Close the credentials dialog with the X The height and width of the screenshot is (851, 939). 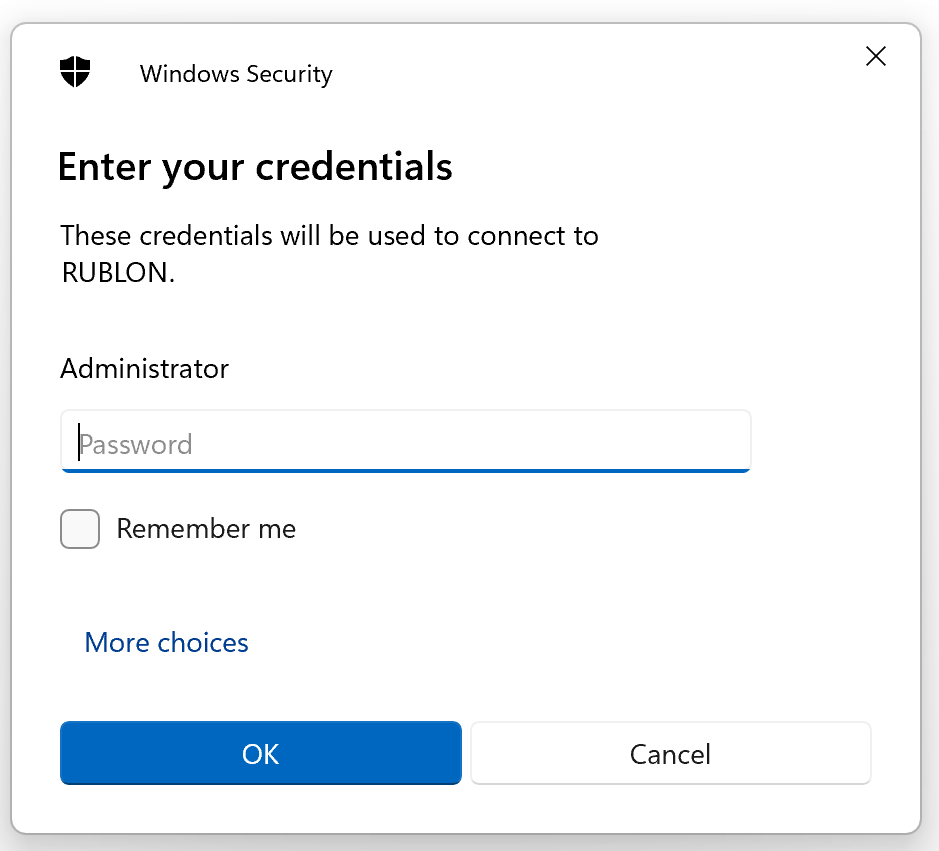(x=875, y=57)
